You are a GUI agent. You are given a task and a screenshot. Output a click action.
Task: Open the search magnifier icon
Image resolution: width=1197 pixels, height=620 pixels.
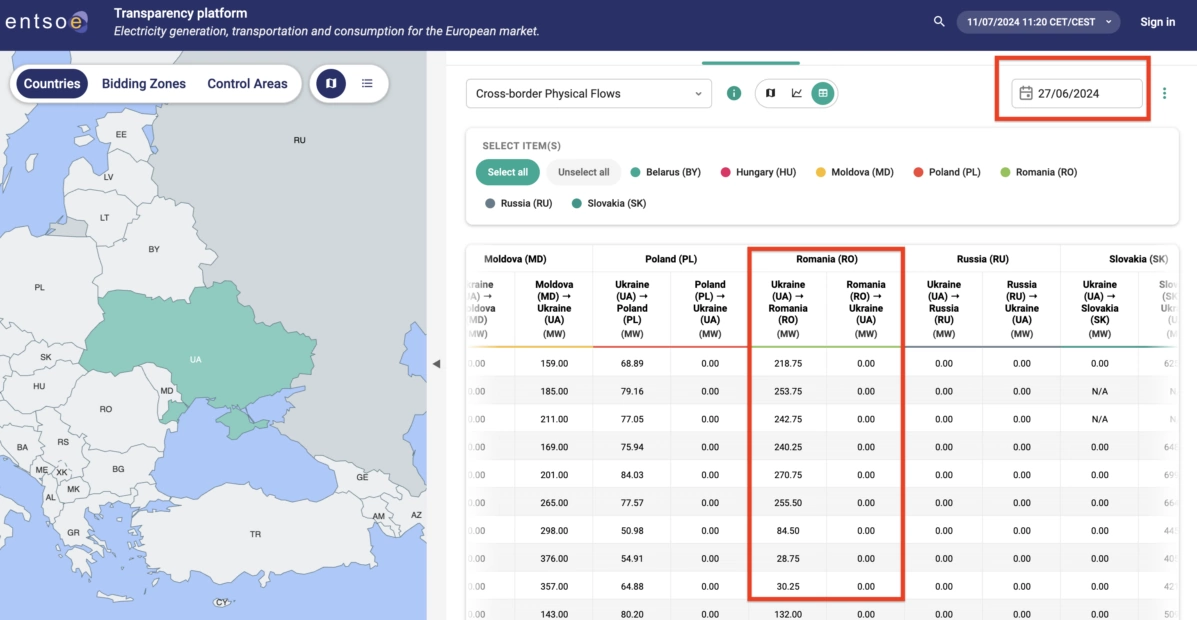point(939,21)
